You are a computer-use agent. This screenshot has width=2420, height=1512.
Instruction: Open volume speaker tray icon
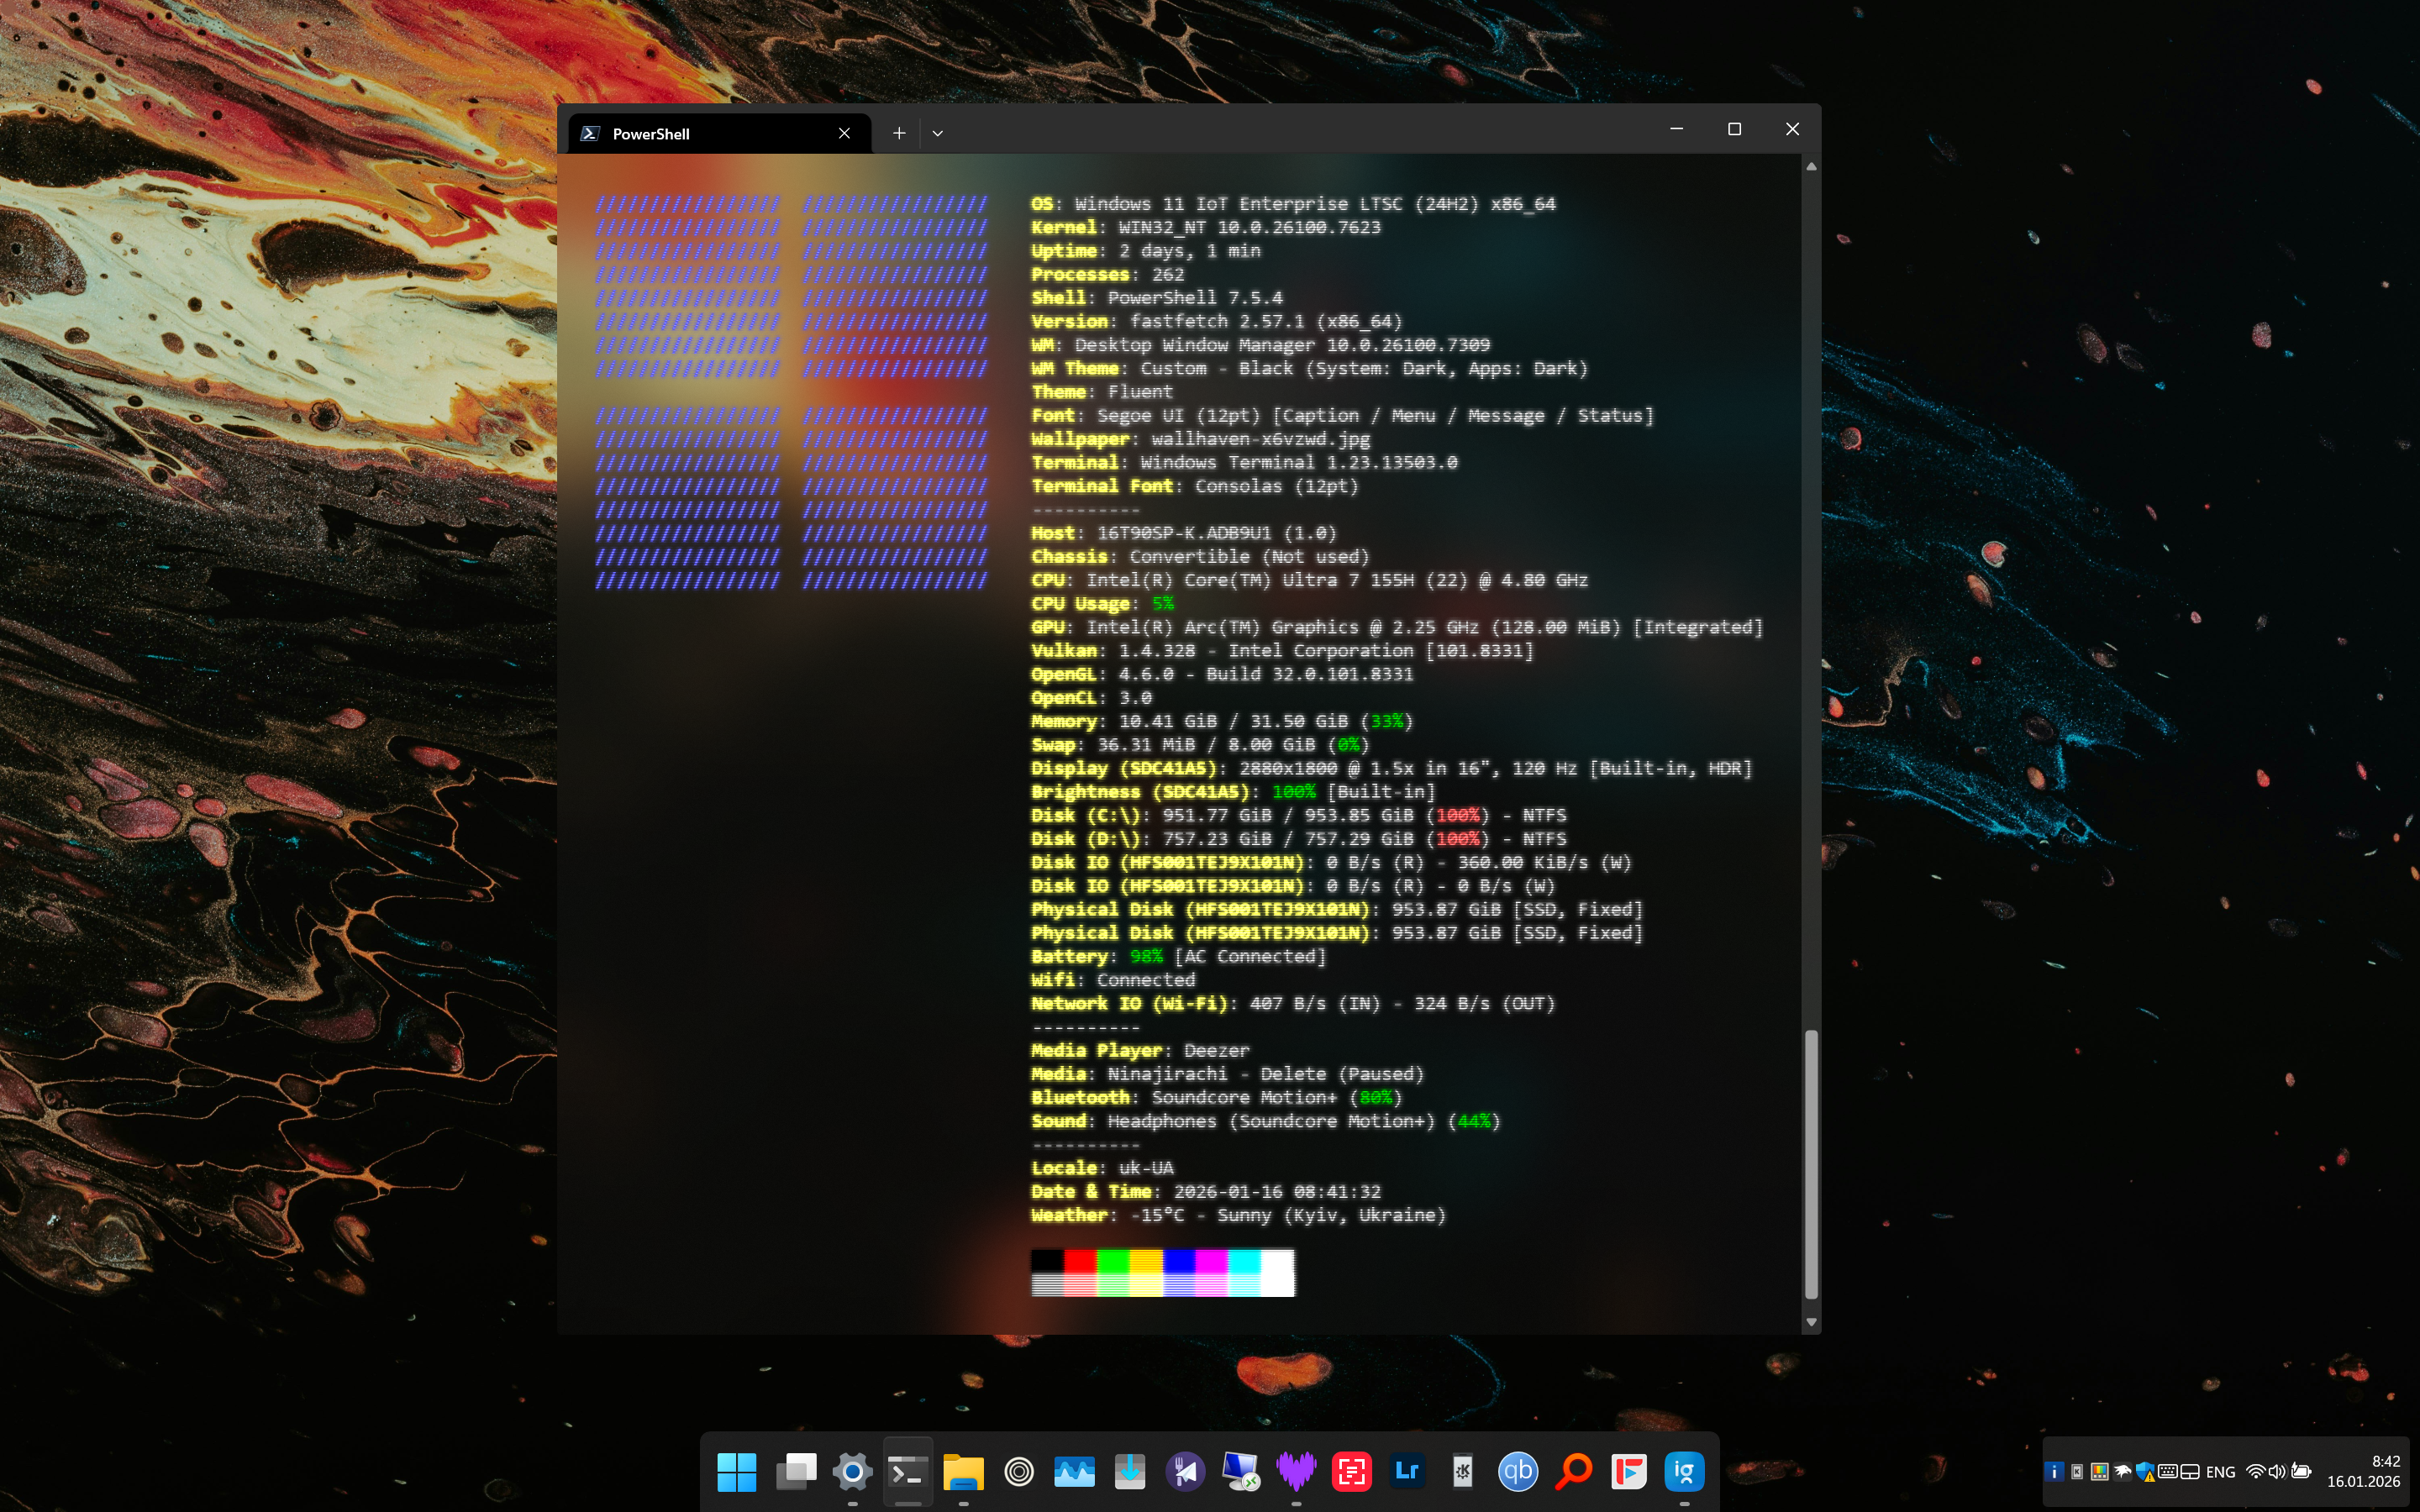[2277, 1471]
